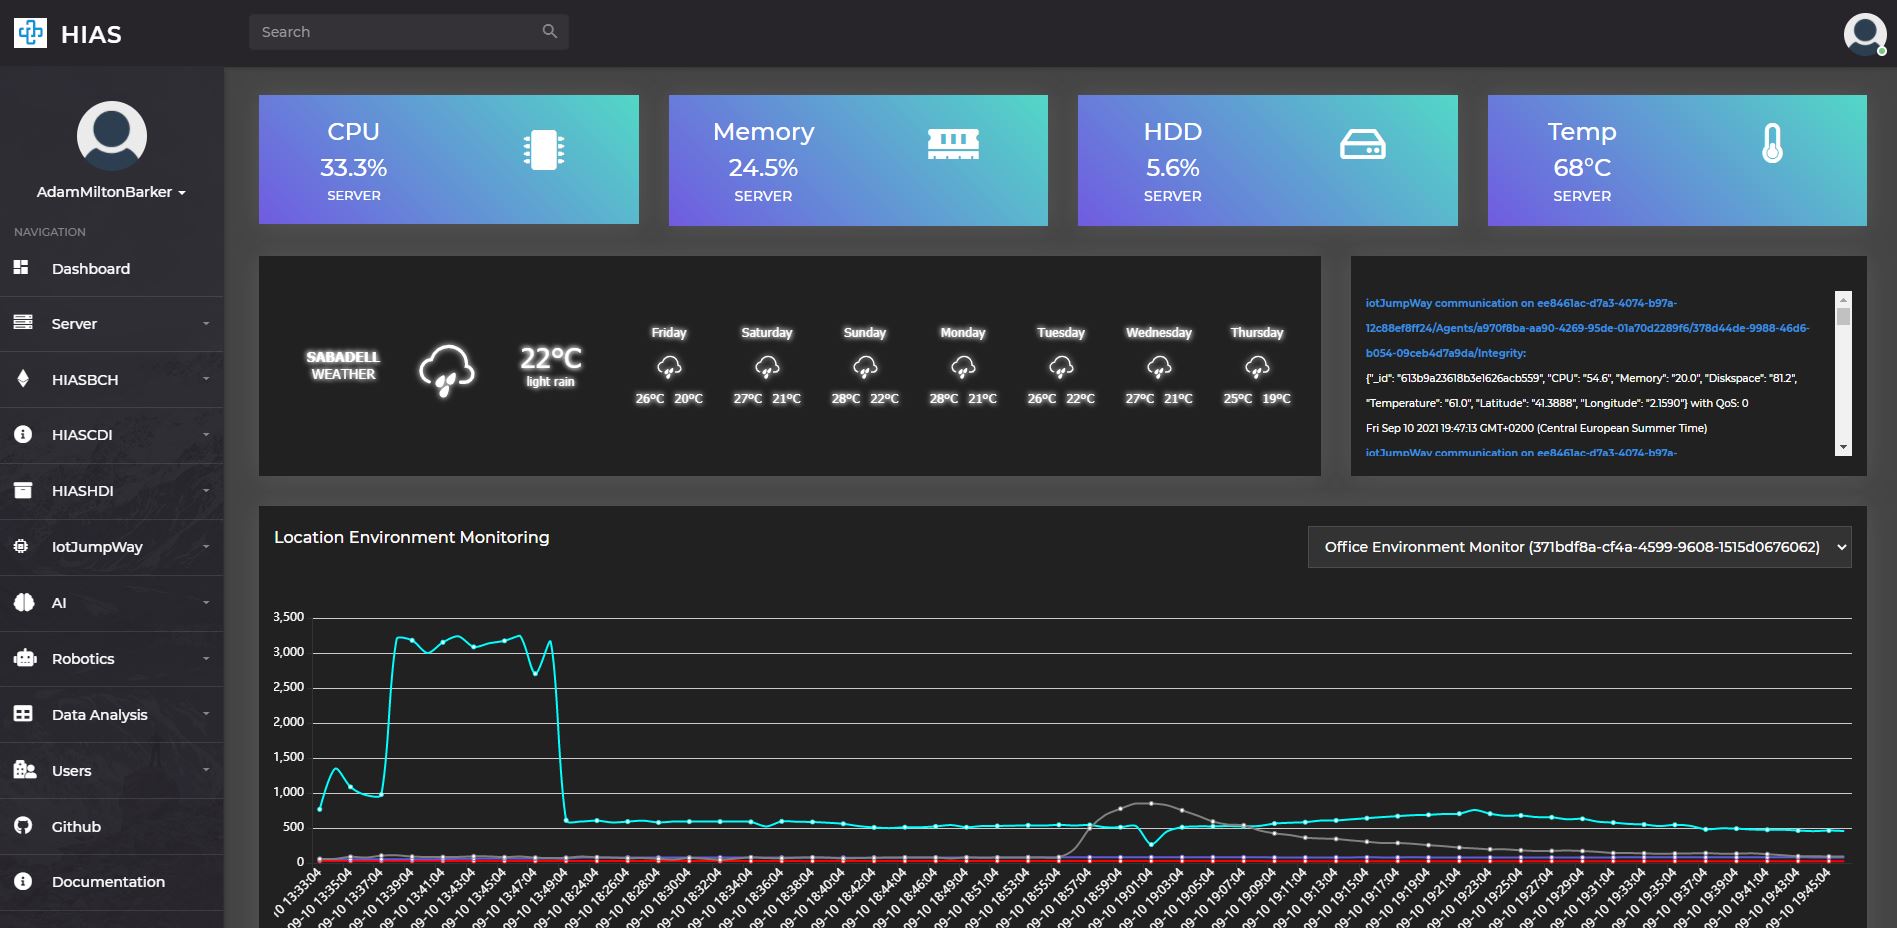Click the HIAS brand title

[91, 35]
